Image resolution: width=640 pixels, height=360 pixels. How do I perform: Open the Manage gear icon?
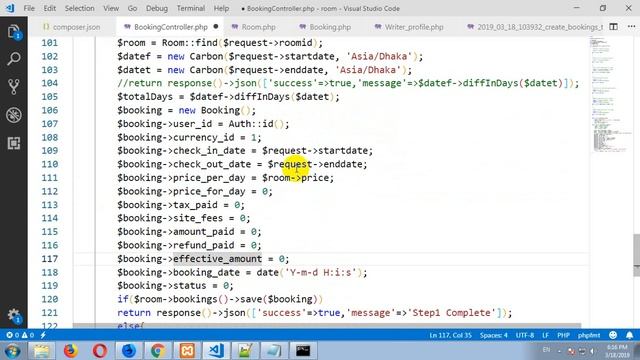point(13,315)
